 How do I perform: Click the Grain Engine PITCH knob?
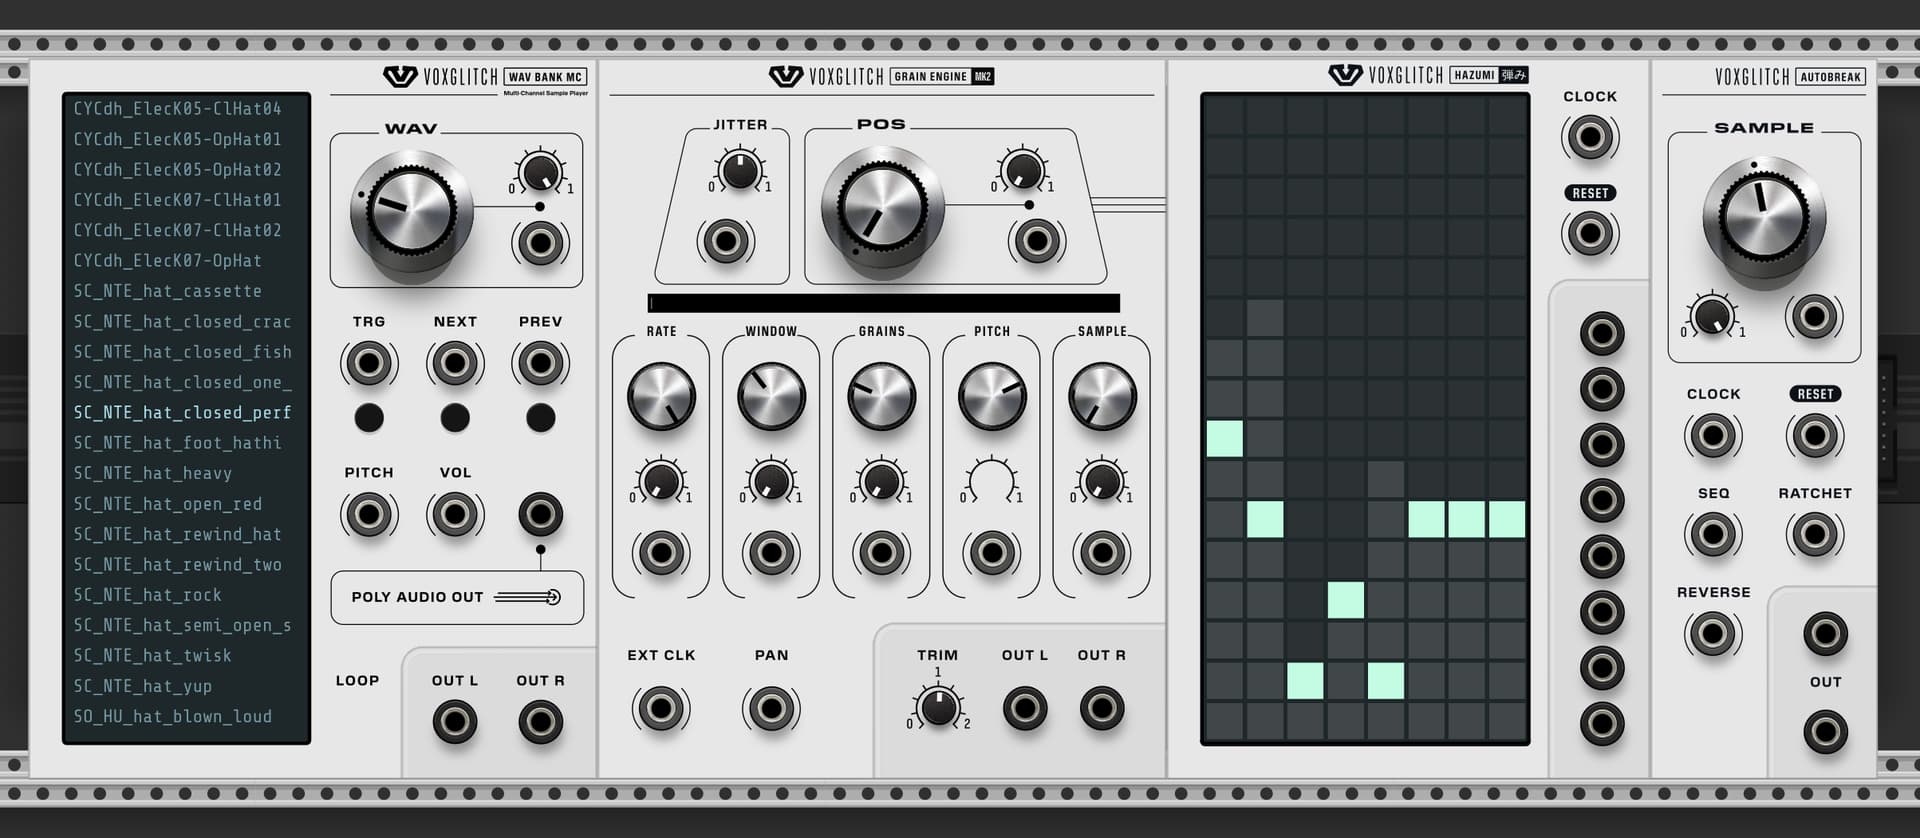(x=992, y=397)
